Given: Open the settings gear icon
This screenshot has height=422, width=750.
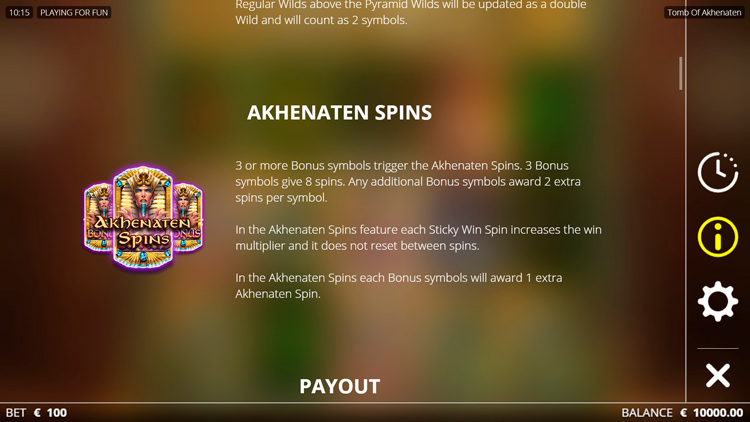Looking at the screenshot, I should click(x=717, y=301).
